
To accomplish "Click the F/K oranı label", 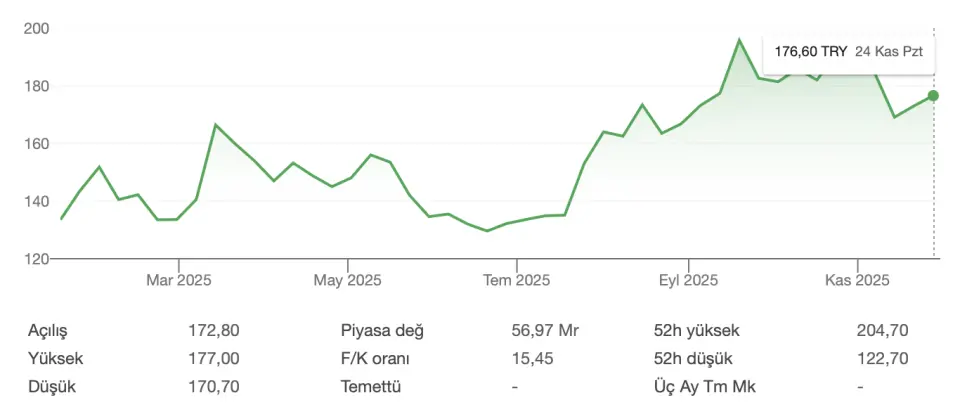I will 376,358.
